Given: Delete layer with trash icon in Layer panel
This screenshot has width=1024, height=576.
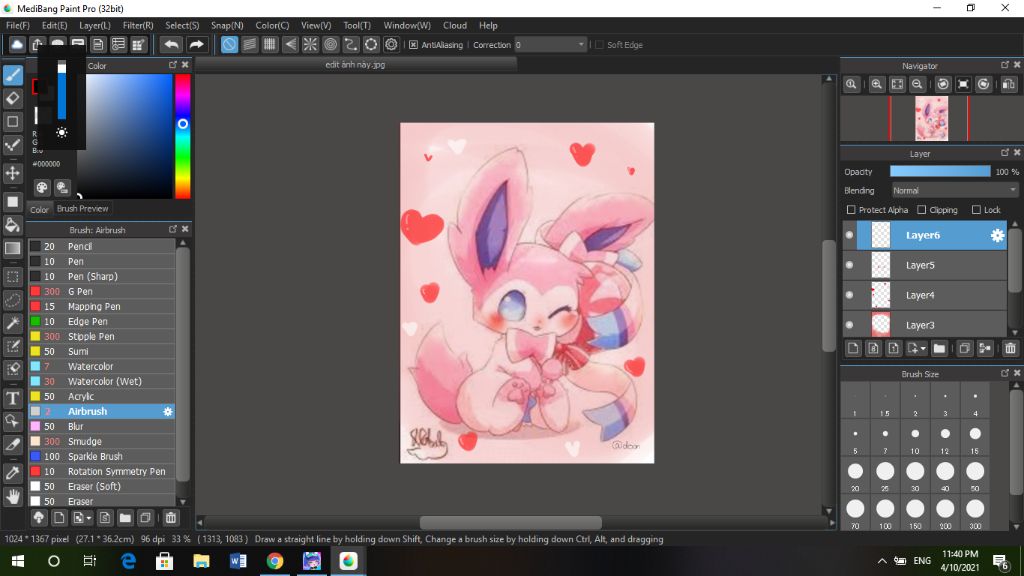Looking at the screenshot, I should coord(1010,348).
